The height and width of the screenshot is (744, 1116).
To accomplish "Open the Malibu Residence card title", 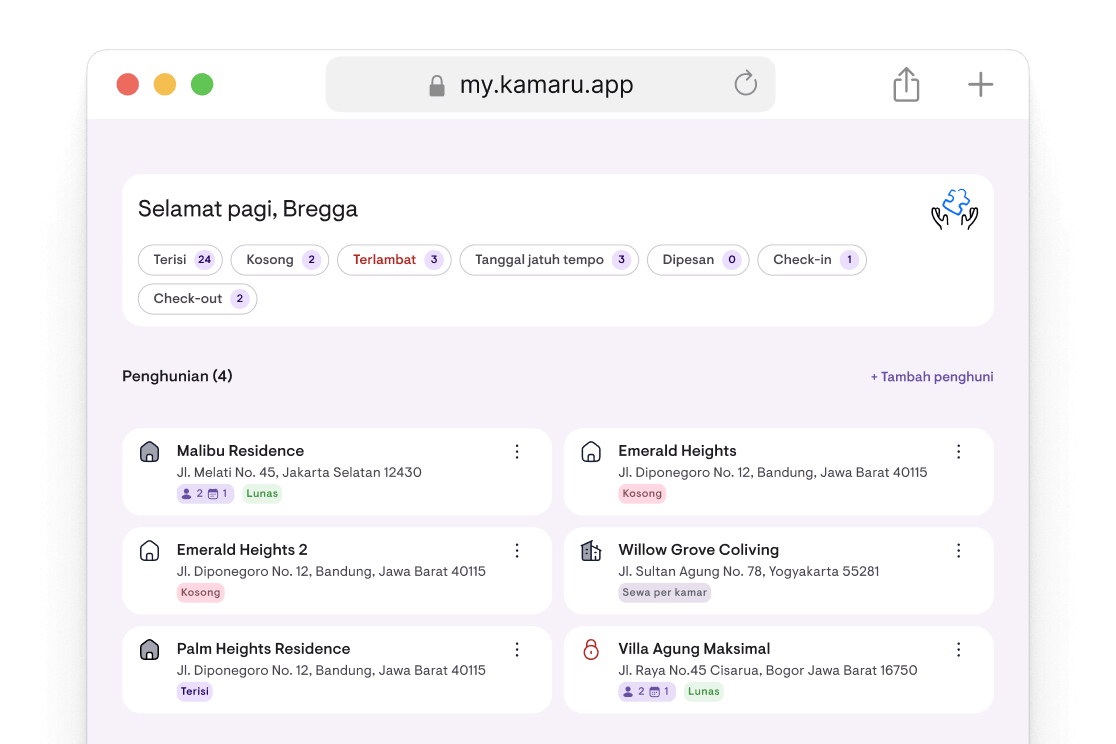I will (x=240, y=451).
